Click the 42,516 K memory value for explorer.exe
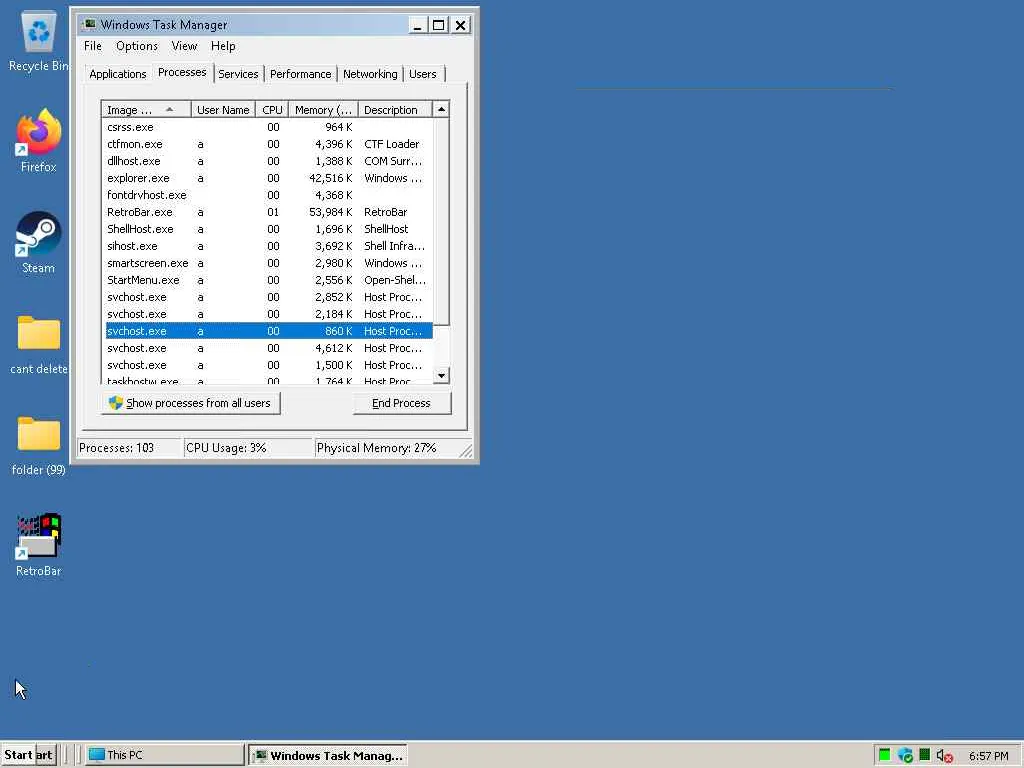Viewport: 1024px width, 768px height. (330, 178)
